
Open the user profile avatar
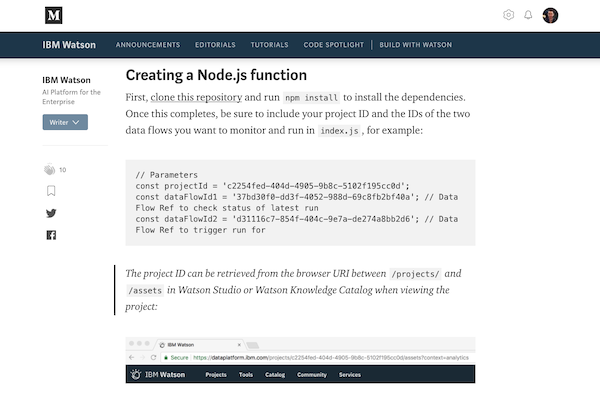pos(550,15)
